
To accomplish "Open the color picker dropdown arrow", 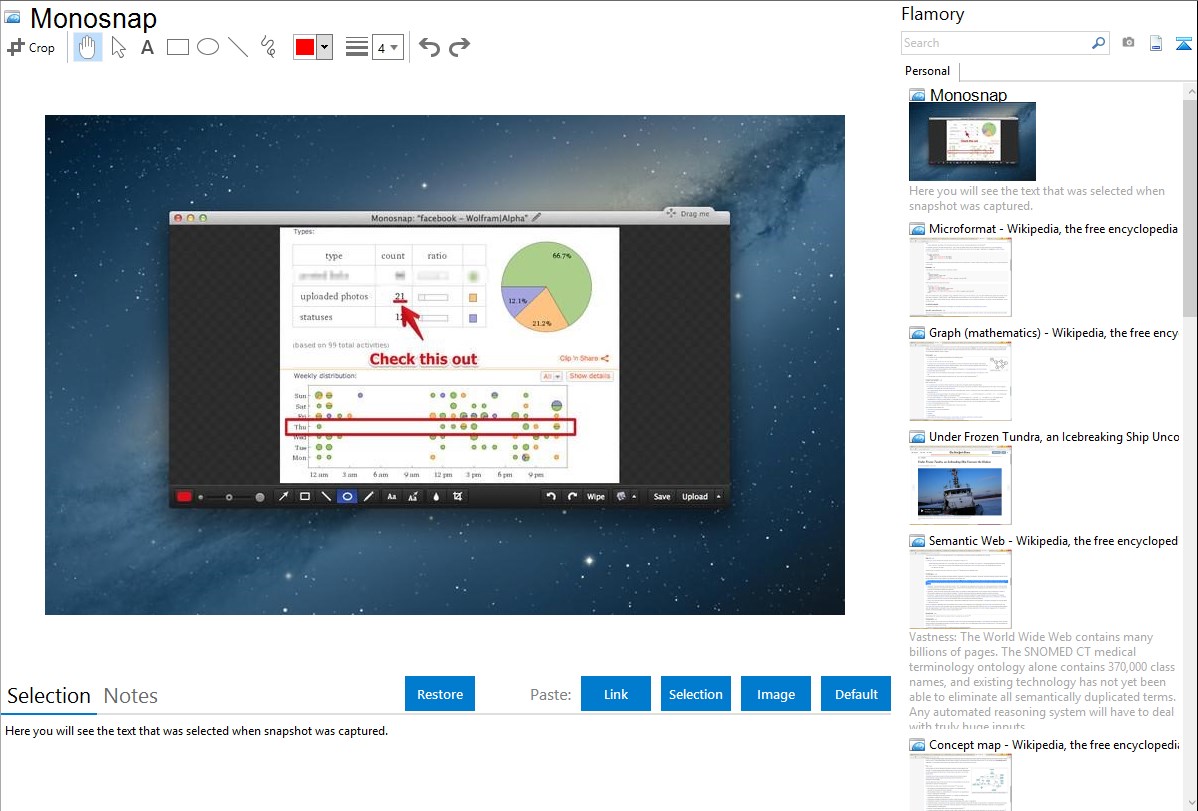I will pyautogui.click(x=325, y=47).
